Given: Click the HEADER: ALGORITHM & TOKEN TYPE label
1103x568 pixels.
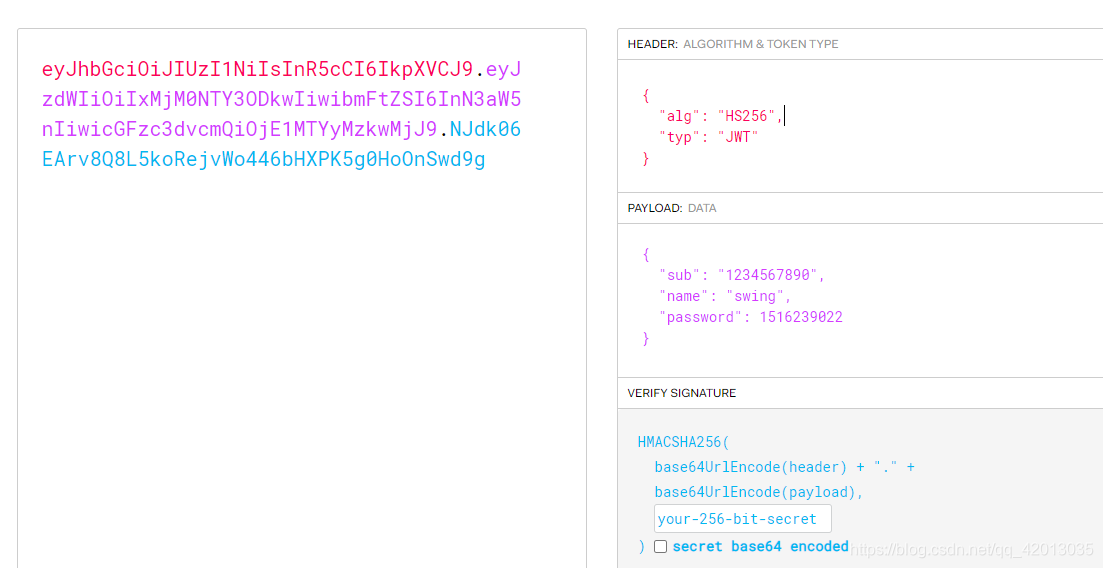Looking at the screenshot, I should coord(732,44).
